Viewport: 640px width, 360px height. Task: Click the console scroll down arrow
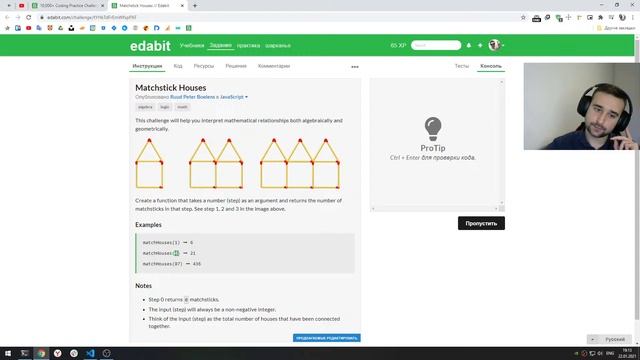502,202
